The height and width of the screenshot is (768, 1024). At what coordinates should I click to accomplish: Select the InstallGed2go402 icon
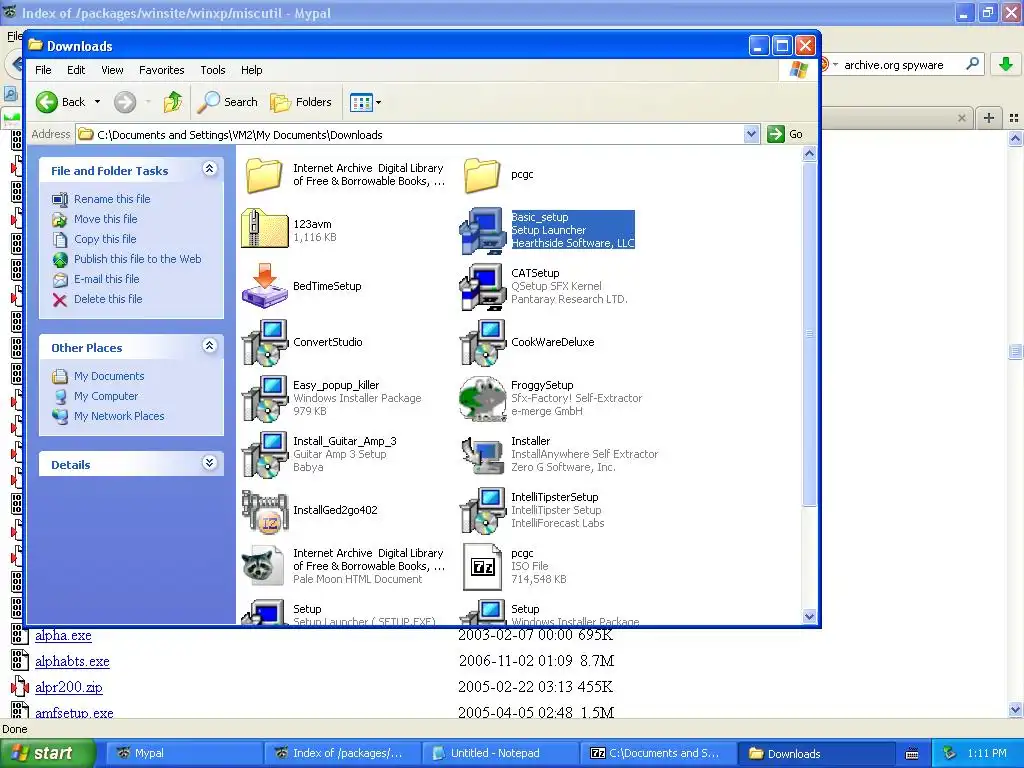[264, 511]
